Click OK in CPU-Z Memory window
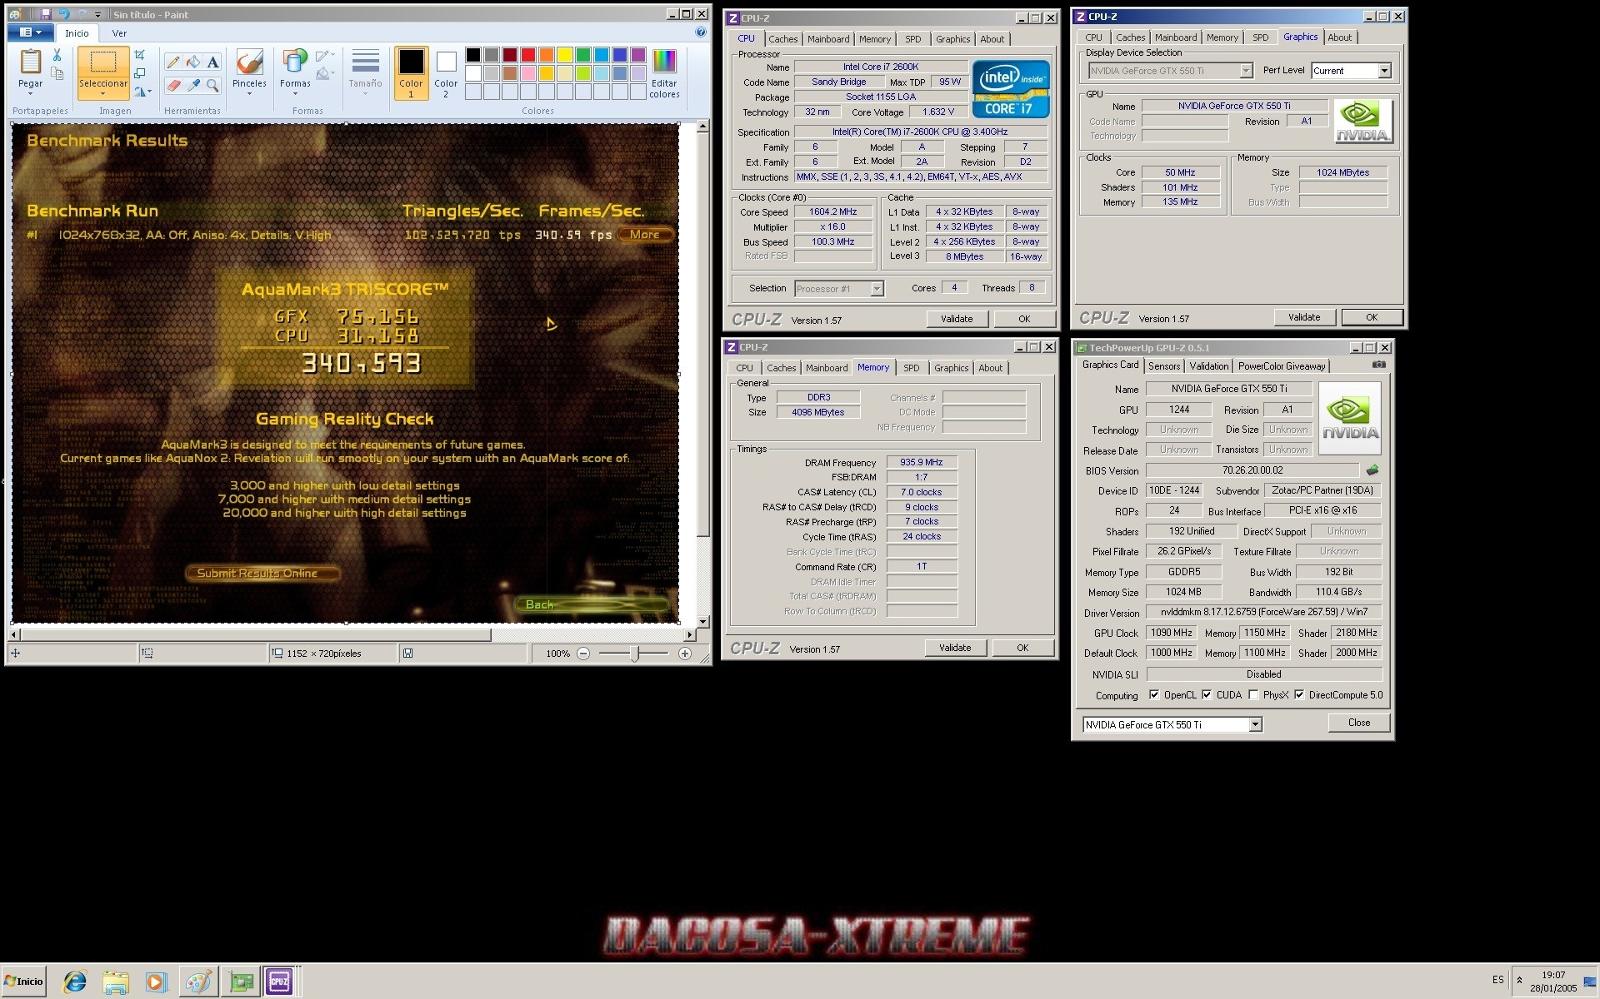Screen dimensions: 1600x999 (1022, 648)
